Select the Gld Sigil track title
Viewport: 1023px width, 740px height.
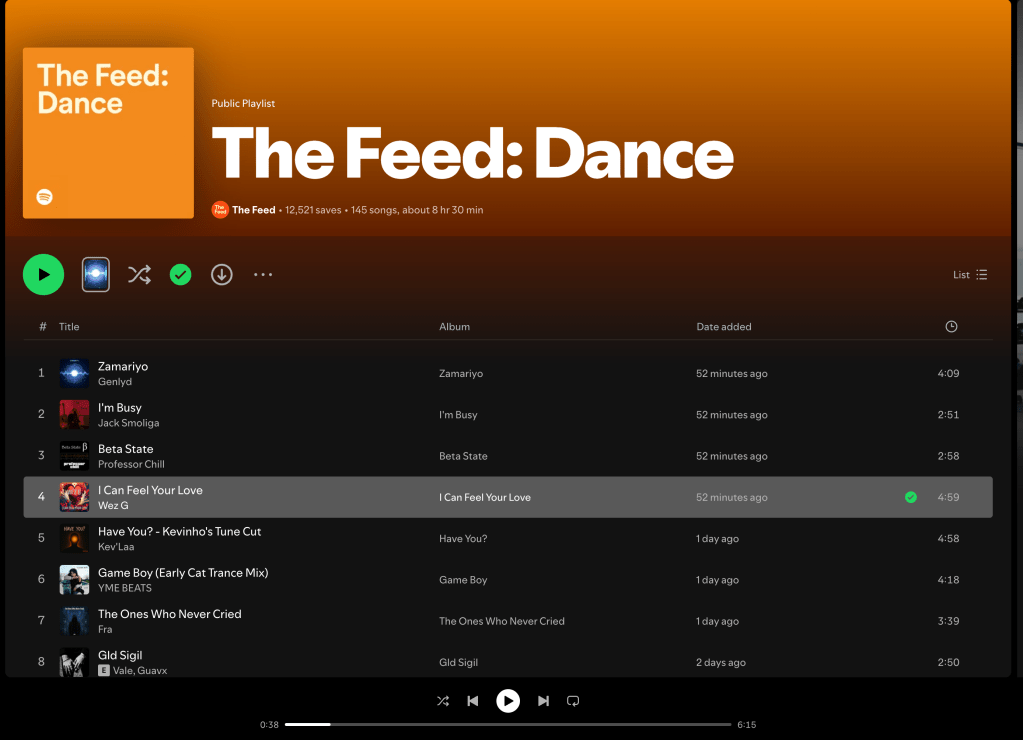click(120, 655)
